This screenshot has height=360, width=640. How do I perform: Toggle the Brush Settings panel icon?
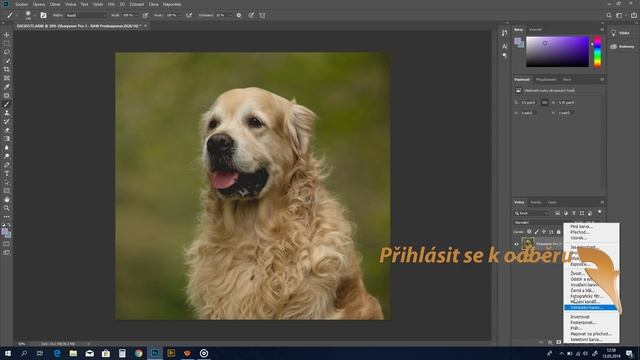point(43,15)
